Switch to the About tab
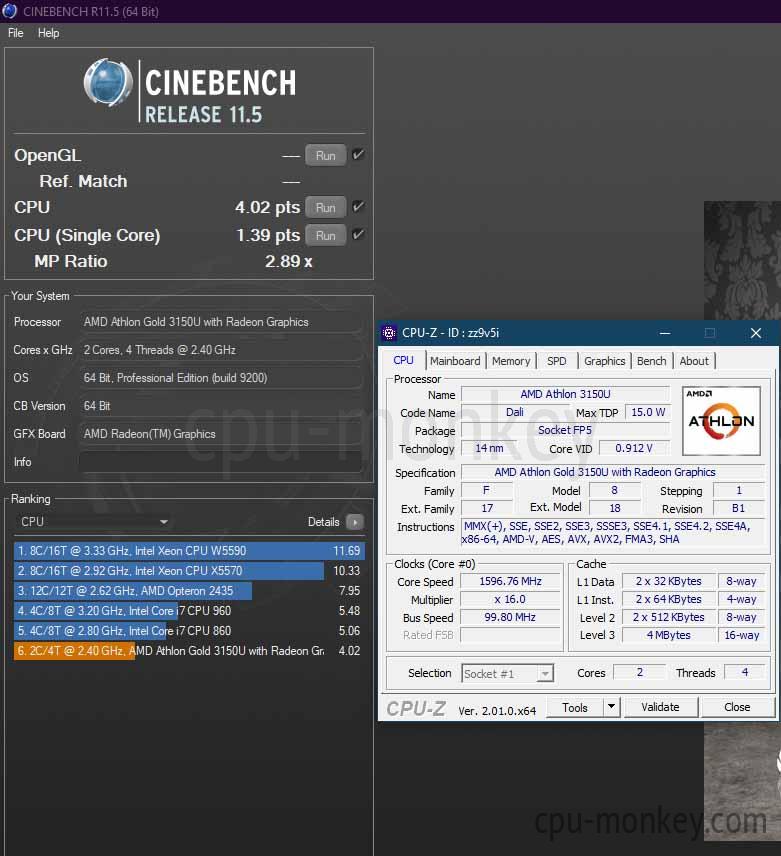The height and width of the screenshot is (856, 781). [694, 361]
